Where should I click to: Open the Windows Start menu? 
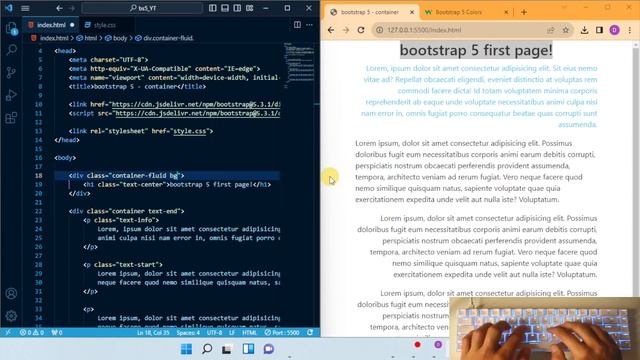click(187, 349)
